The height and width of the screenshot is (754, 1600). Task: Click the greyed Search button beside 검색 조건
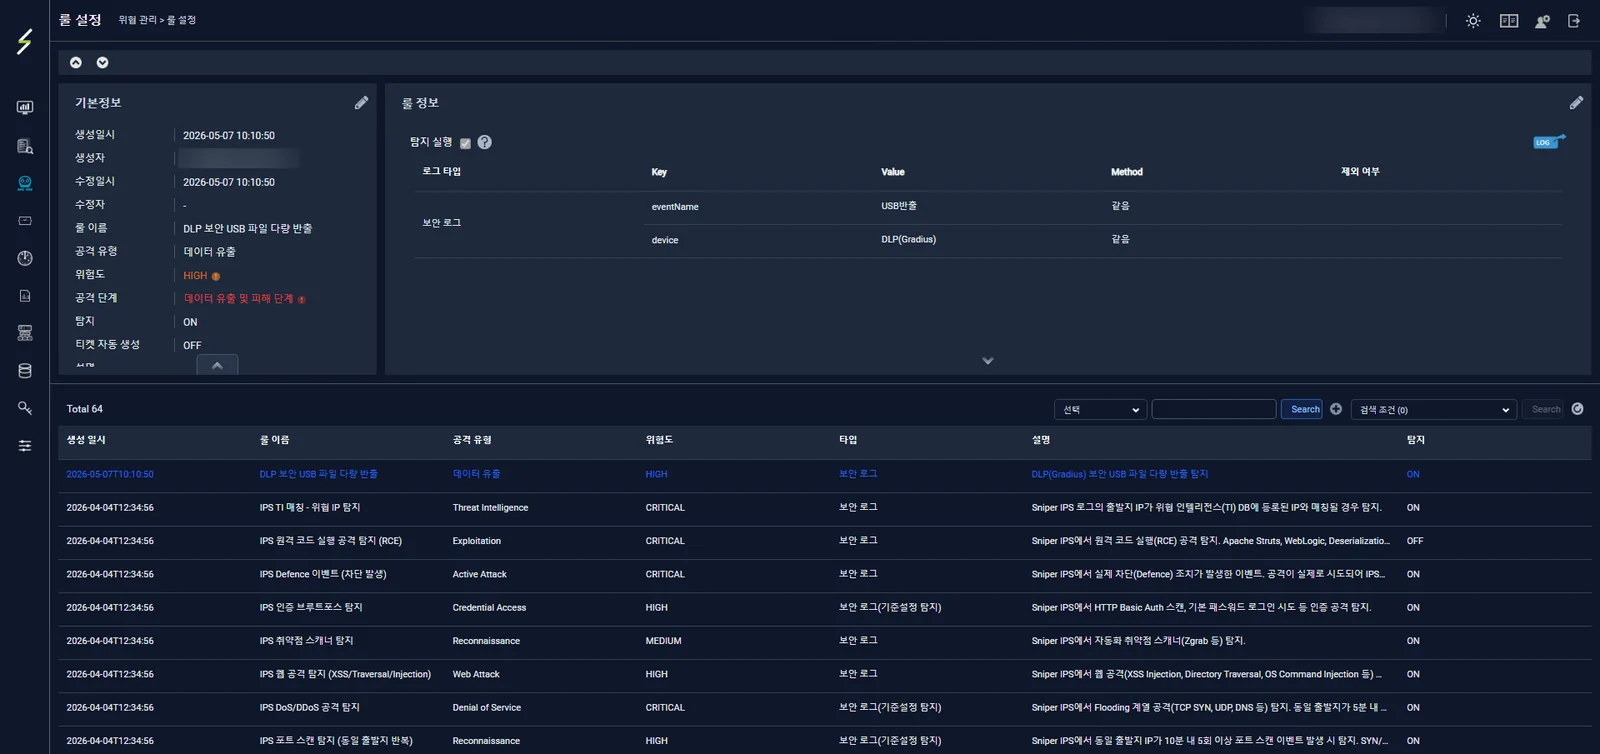point(1545,409)
